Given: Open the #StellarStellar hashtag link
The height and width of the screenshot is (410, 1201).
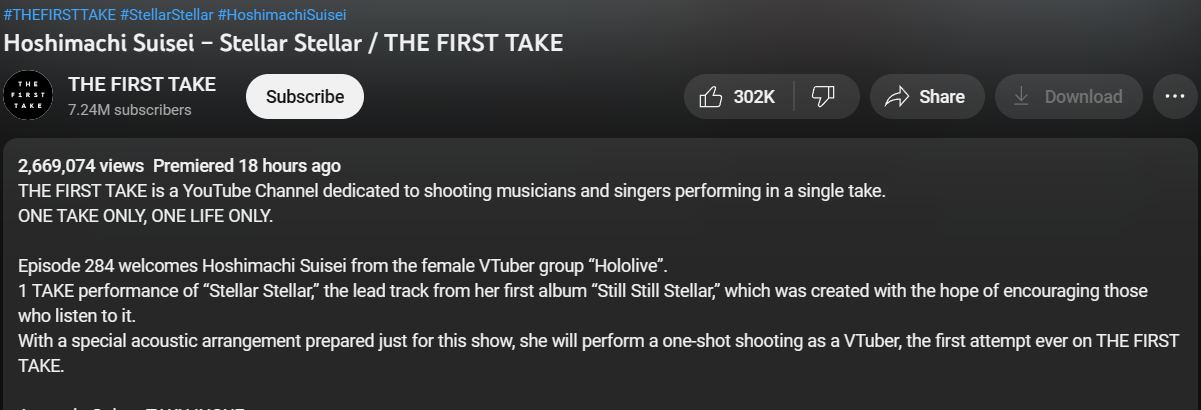Looking at the screenshot, I should (x=164, y=15).
